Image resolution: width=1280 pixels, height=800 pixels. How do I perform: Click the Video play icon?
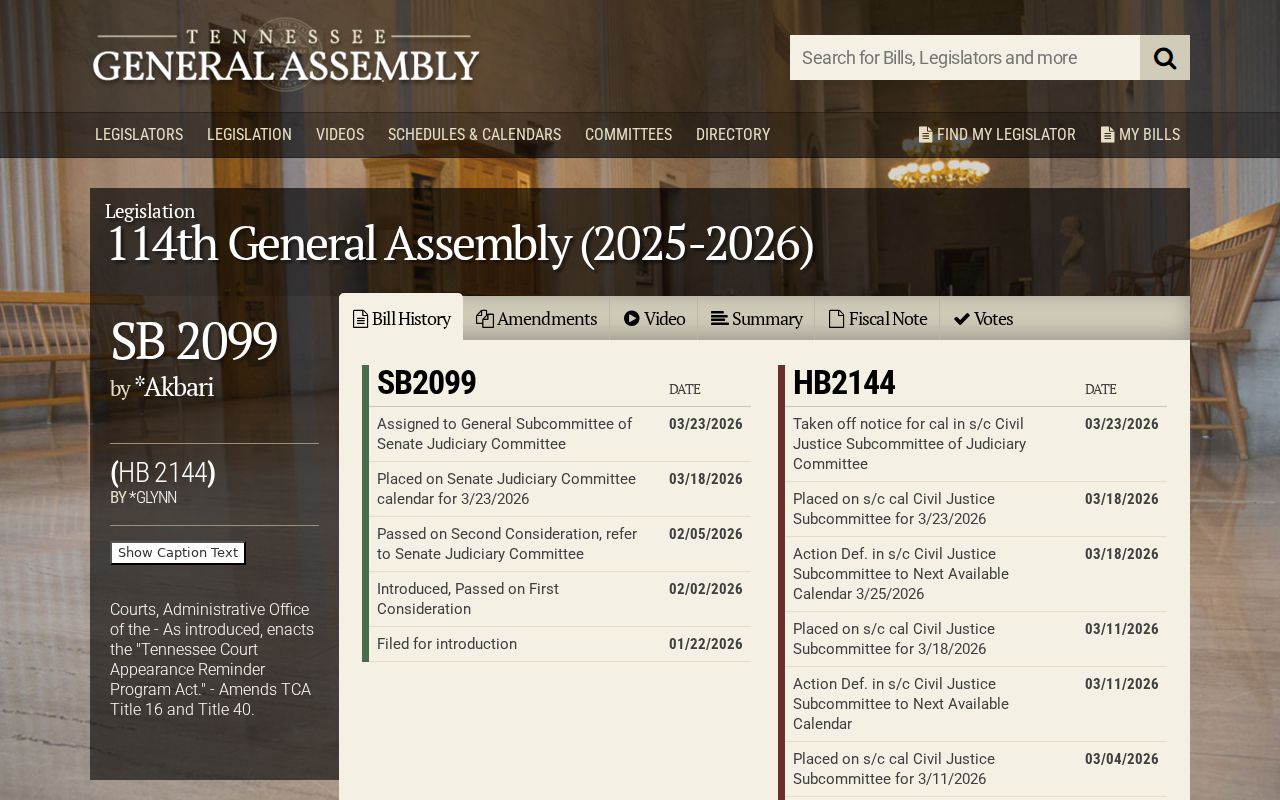point(632,318)
